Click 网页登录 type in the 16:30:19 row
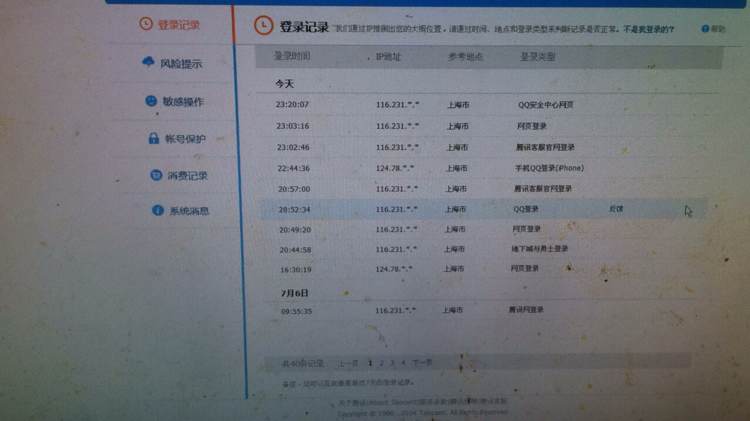Image resolution: width=750 pixels, height=421 pixels. (525, 268)
